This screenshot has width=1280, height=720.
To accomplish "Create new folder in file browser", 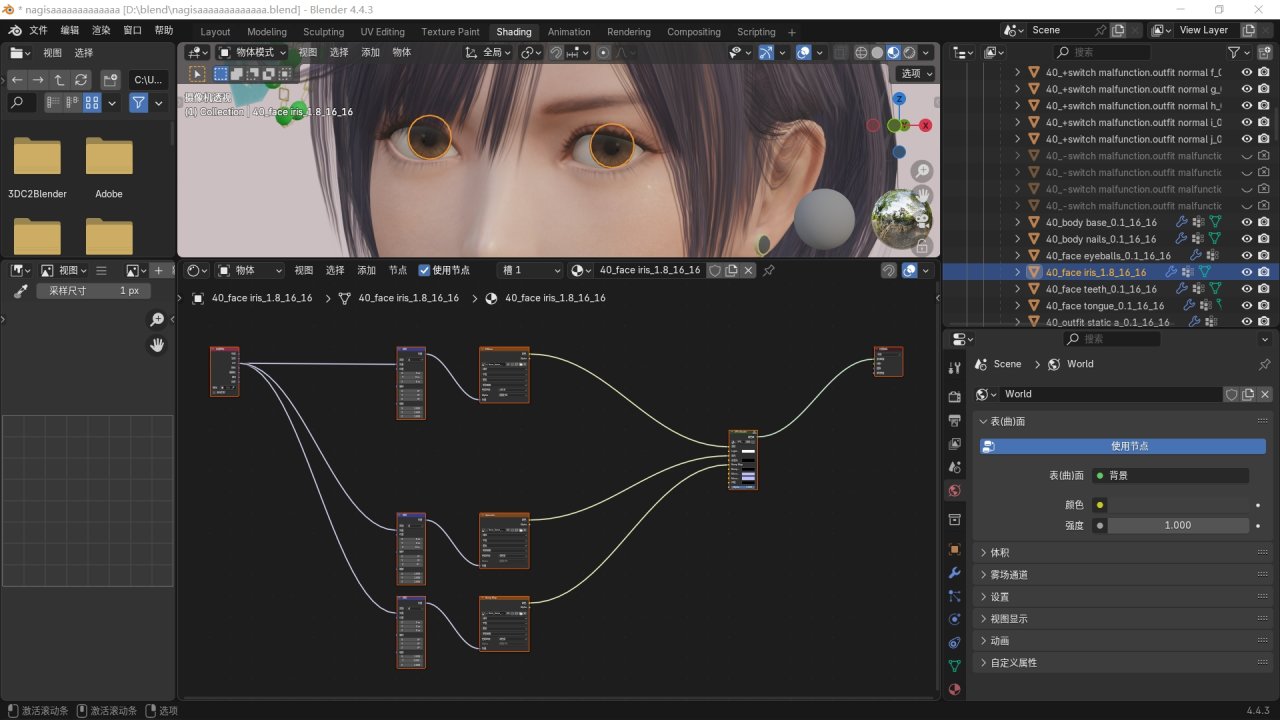I will 111,79.
